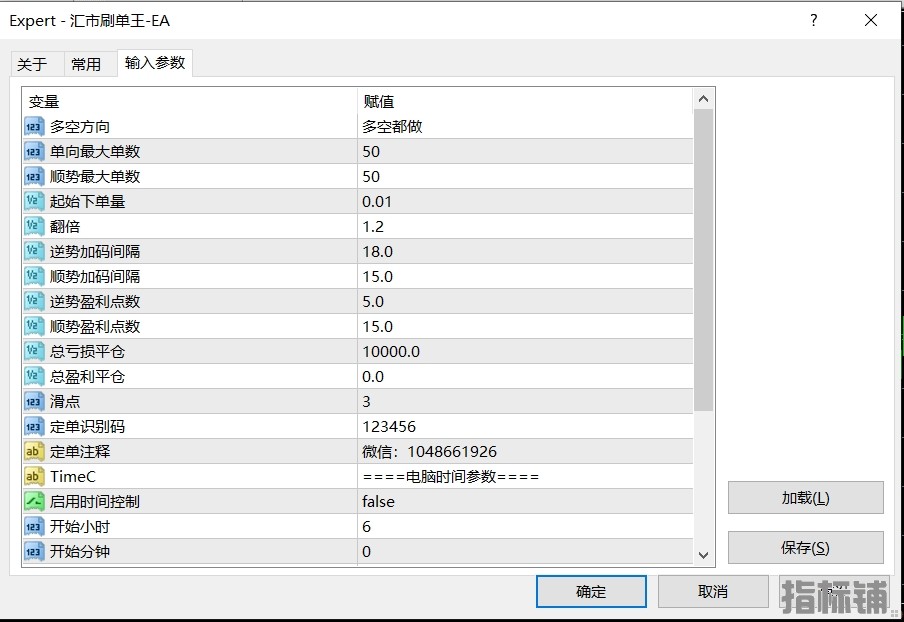Confirm with the 确定 button

click(x=591, y=591)
